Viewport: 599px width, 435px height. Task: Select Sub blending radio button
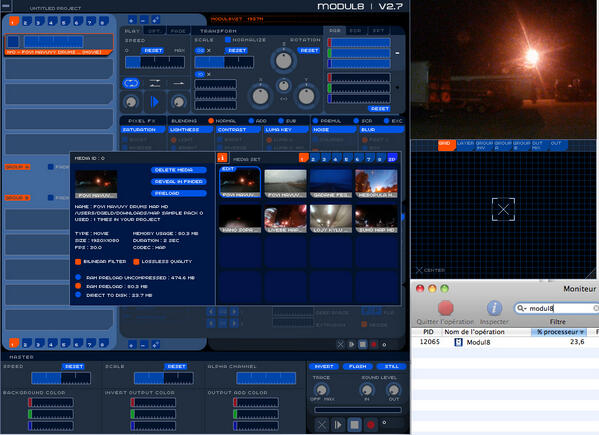tap(281, 121)
